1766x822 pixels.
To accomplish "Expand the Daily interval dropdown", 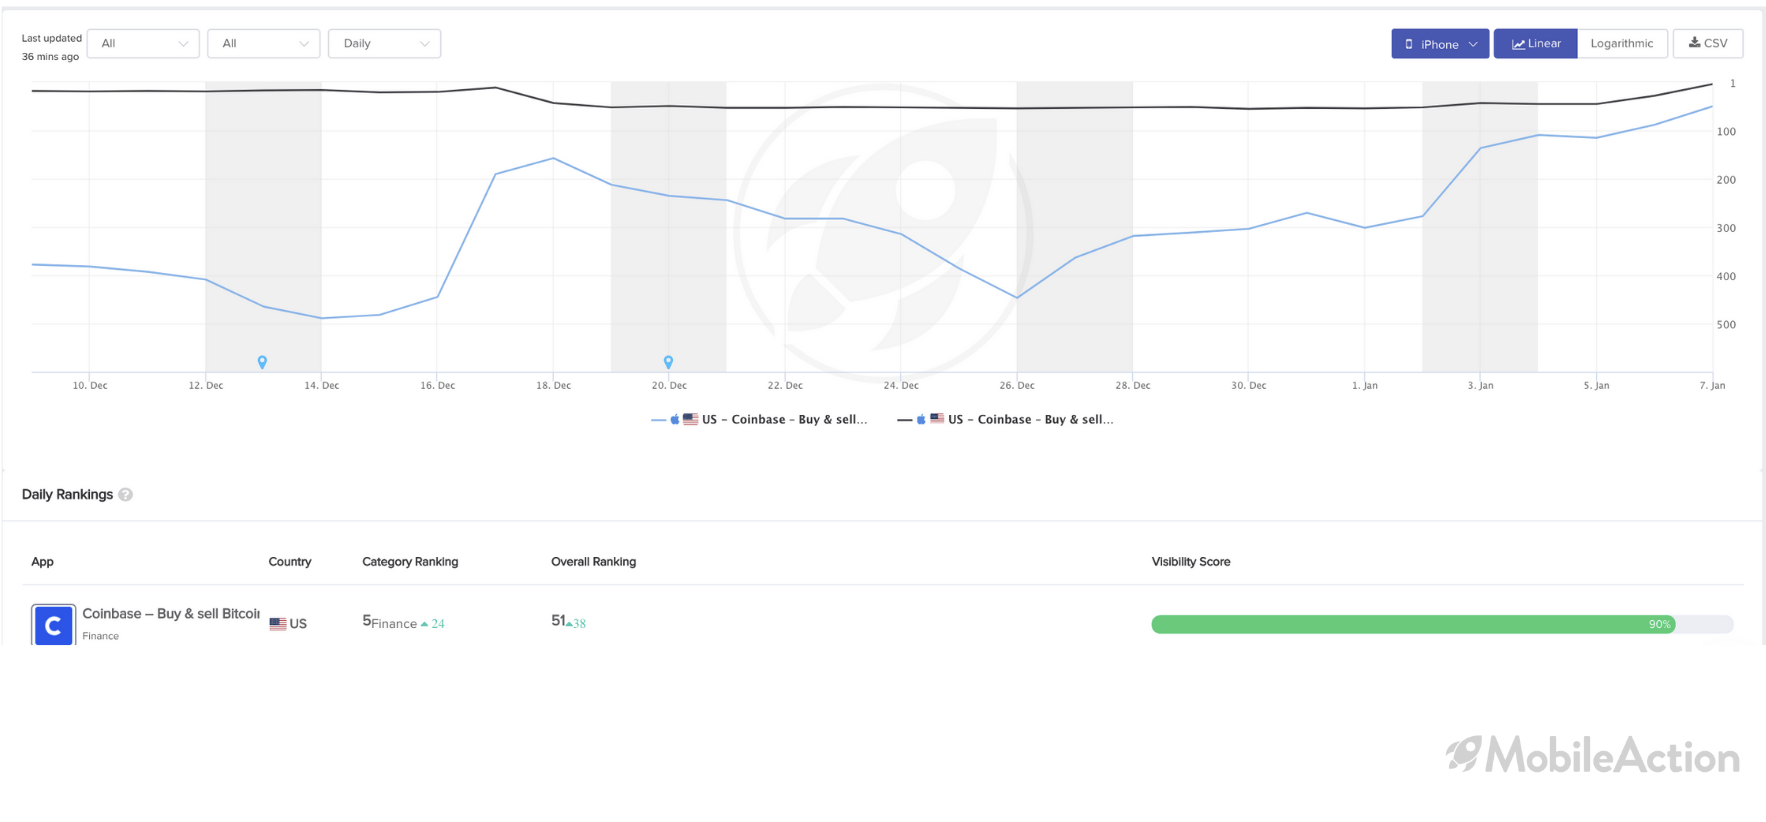I will click(385, 43).
